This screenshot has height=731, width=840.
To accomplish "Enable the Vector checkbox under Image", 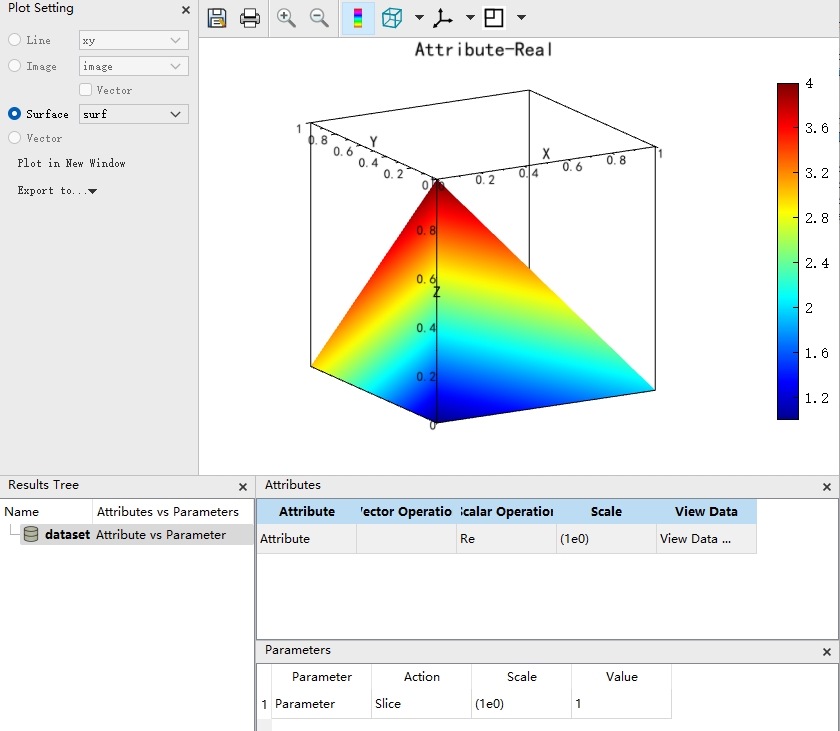I will point(85,89).
